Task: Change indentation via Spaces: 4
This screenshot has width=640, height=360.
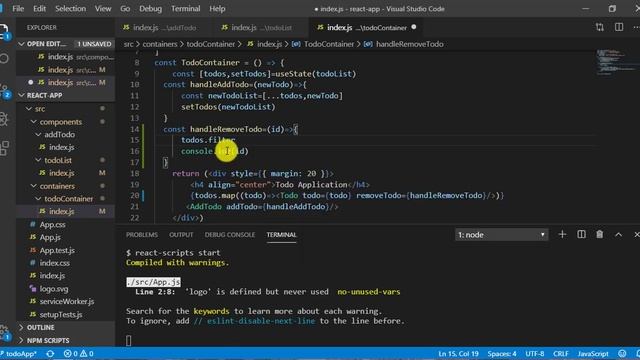Action: click(x=502, y=353)
